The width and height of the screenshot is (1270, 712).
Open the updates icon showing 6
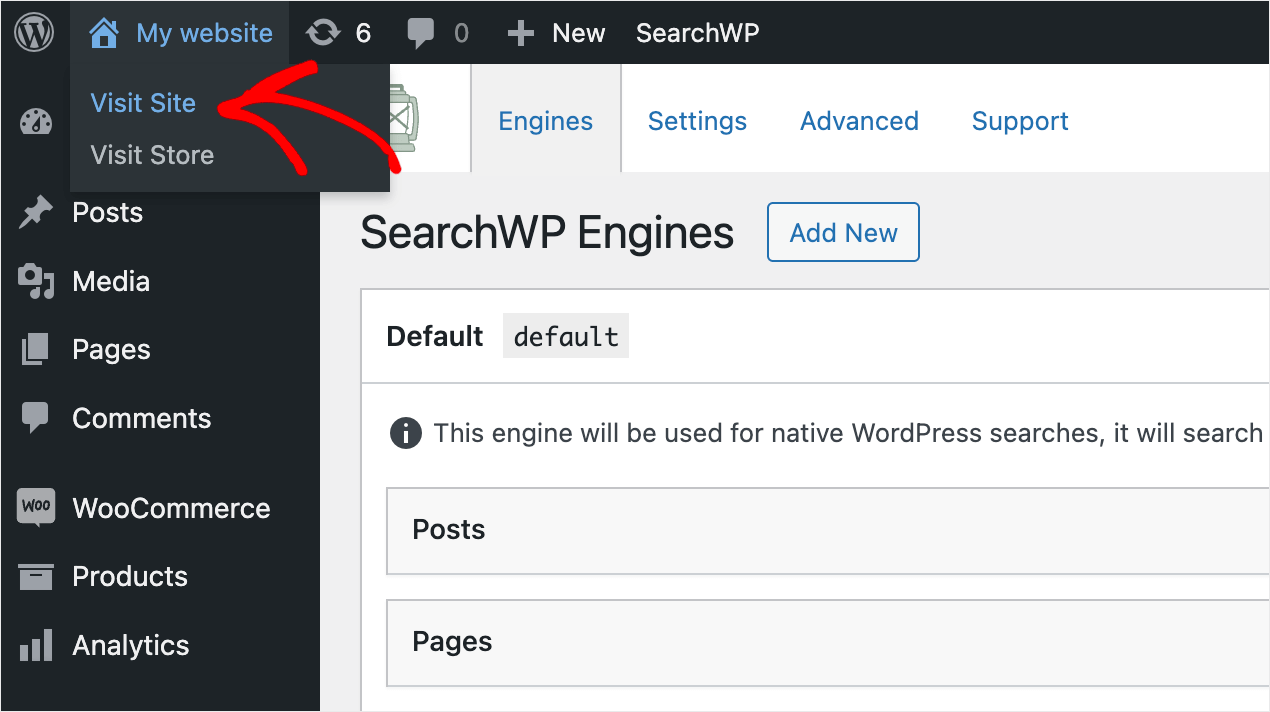[x=323, y=33]
